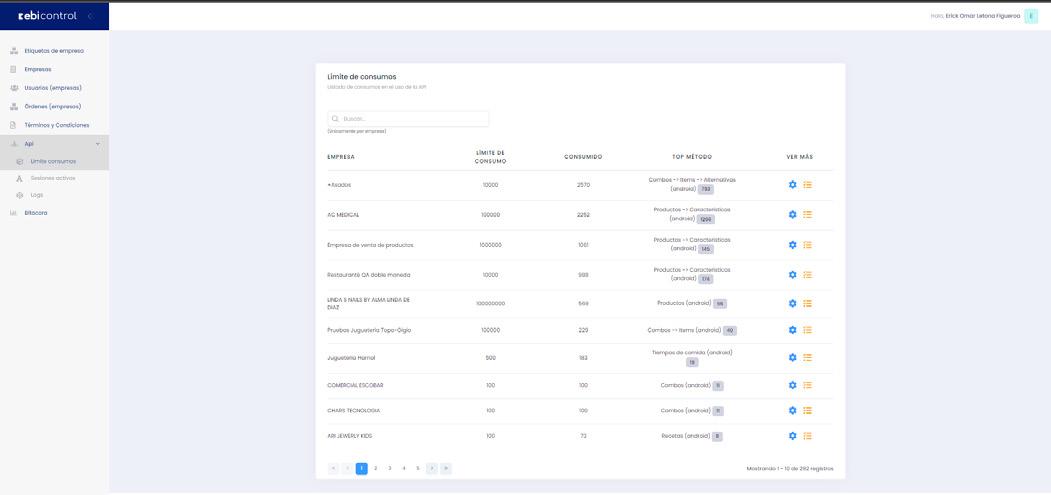Screen dimensions: 1051x495
Task: Open Logs in the Api submenu
Action: pos(37,195)
